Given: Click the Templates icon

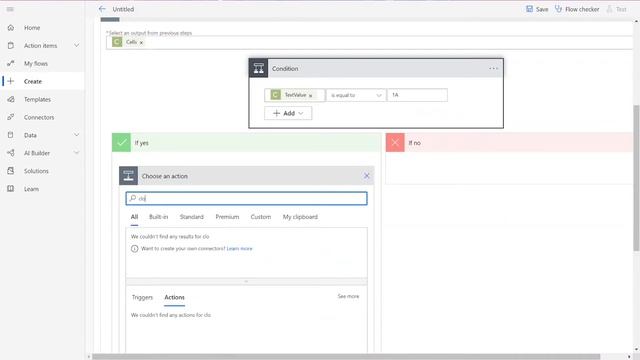Looking at the screenshot, I should click(x=11, y=99).
